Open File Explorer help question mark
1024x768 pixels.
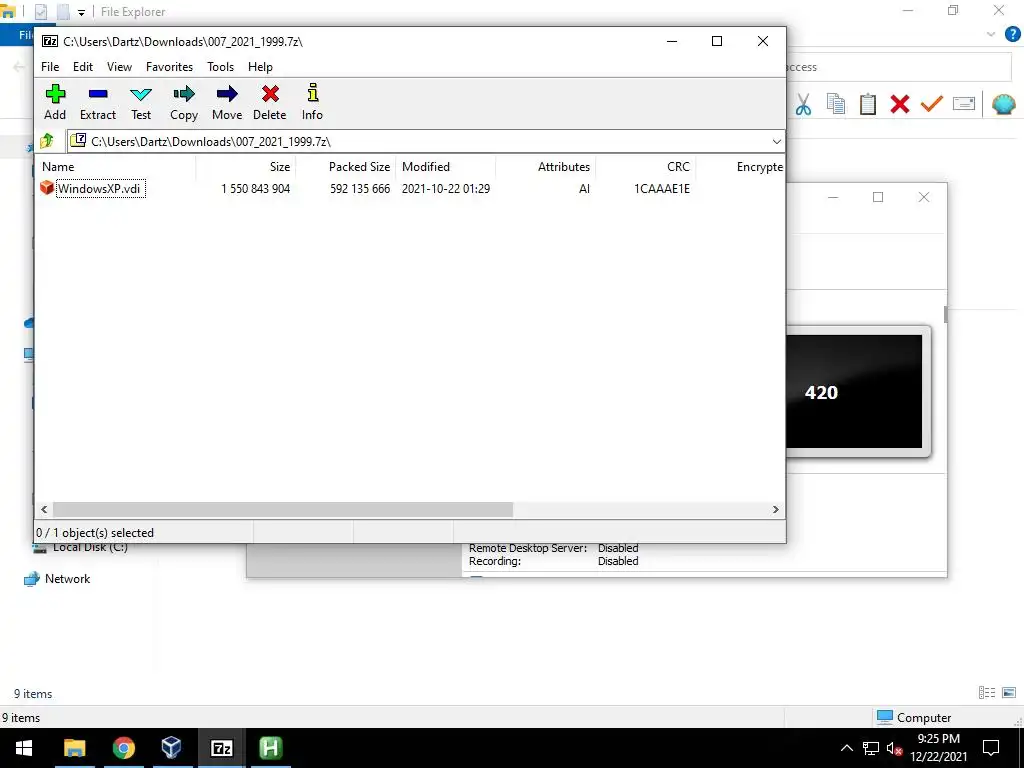1012,34
